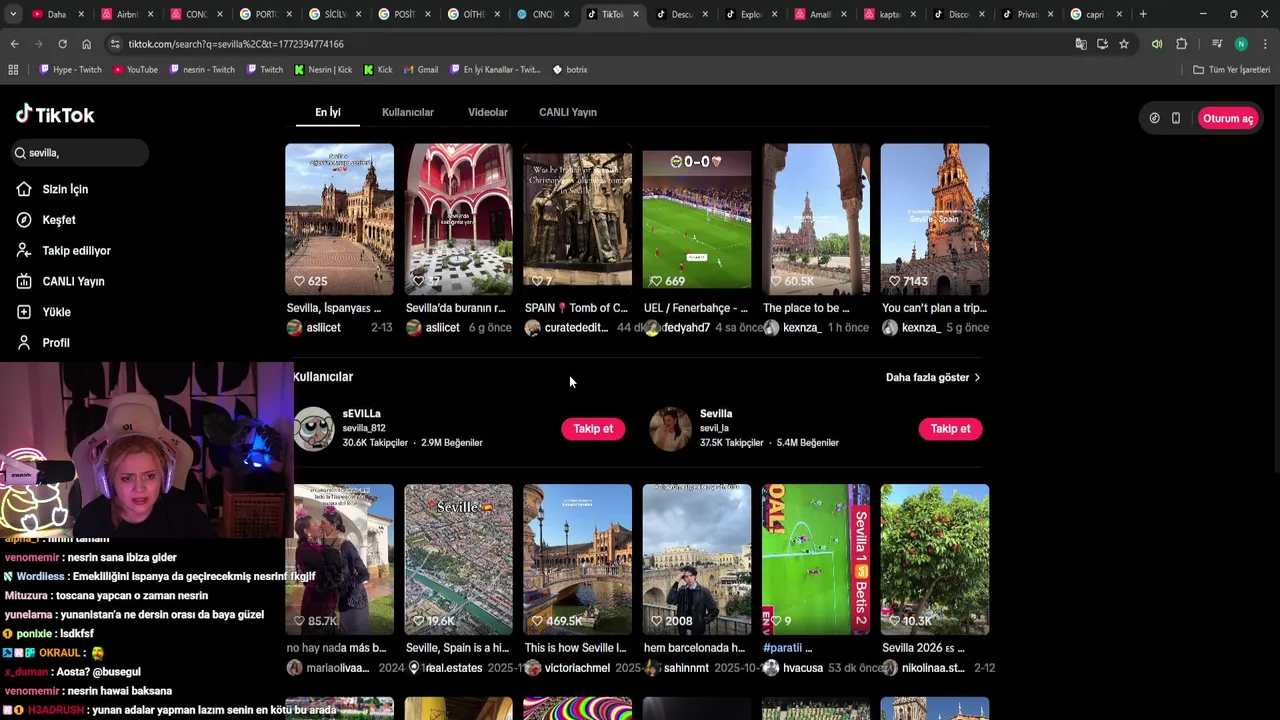This screenshot has height=720, width=1280.
Task: Expand Daha fazla göster for users
Action: (x=933, y=377)
